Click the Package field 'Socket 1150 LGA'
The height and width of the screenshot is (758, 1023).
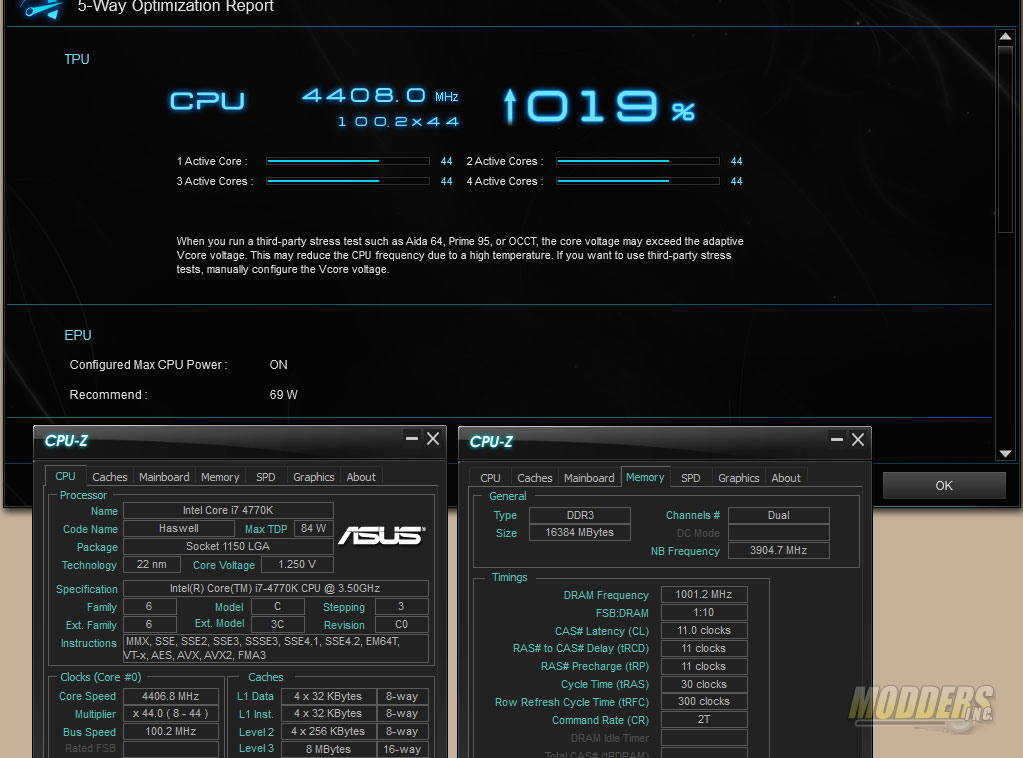(228, 546)
